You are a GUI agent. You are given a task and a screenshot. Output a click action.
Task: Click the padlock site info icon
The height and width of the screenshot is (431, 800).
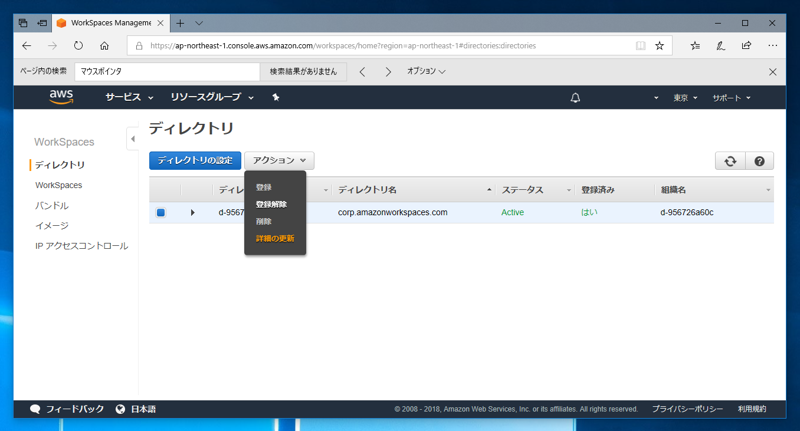[x=139, y=46]
